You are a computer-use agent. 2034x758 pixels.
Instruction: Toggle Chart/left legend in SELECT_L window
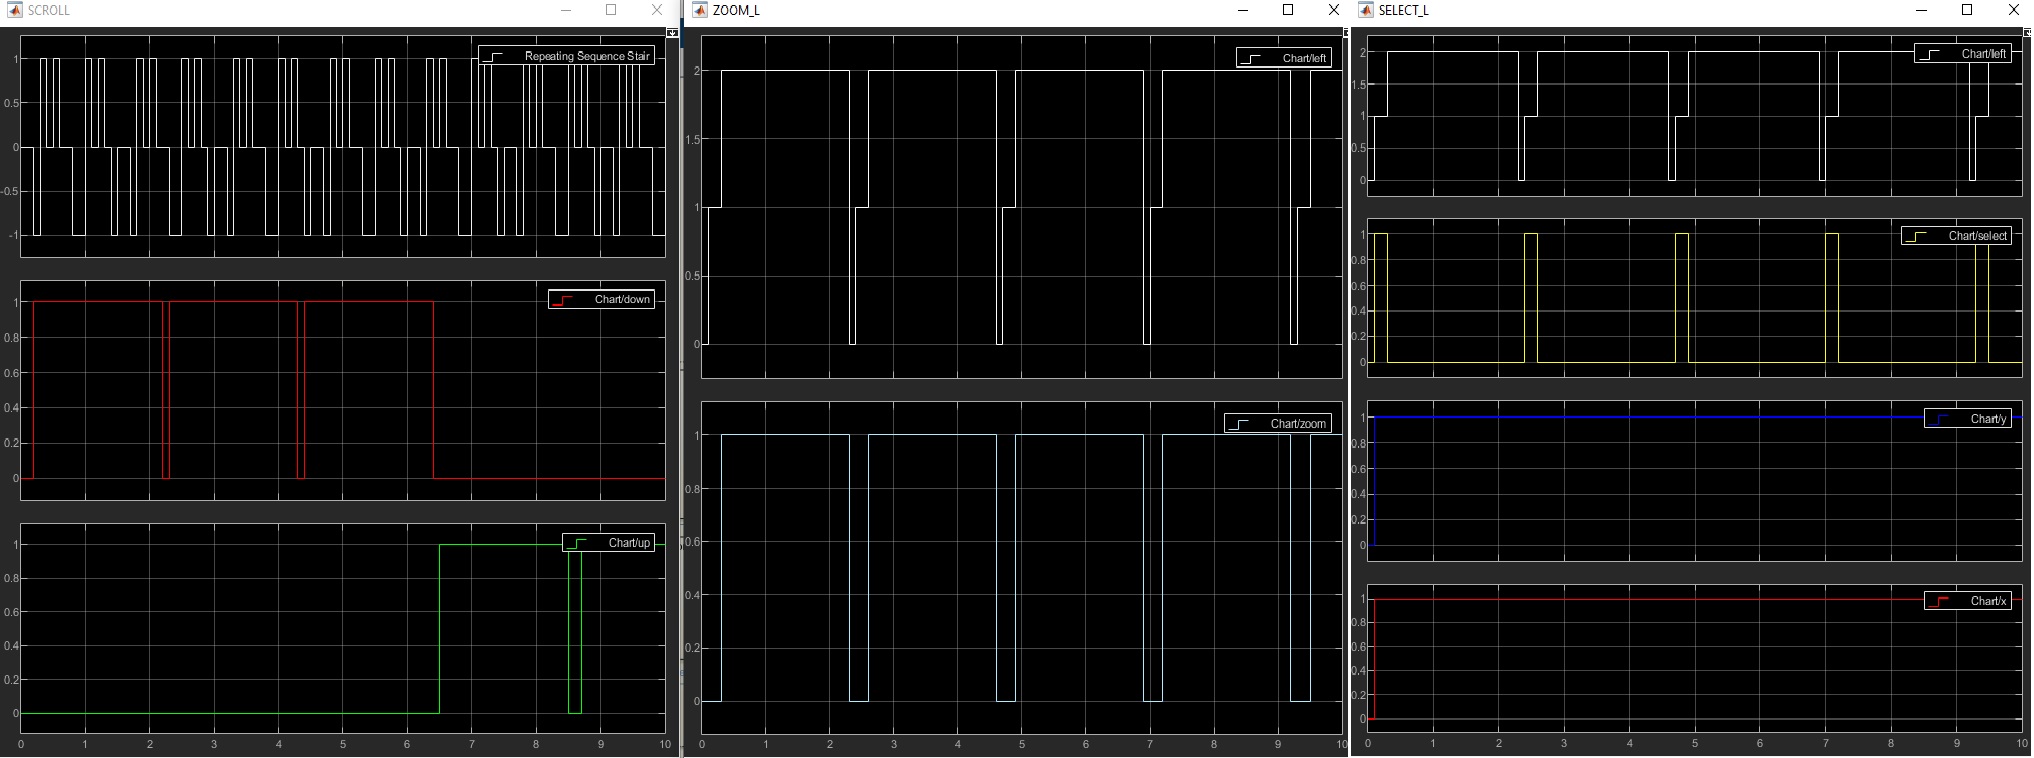[x=1962, y=54]
